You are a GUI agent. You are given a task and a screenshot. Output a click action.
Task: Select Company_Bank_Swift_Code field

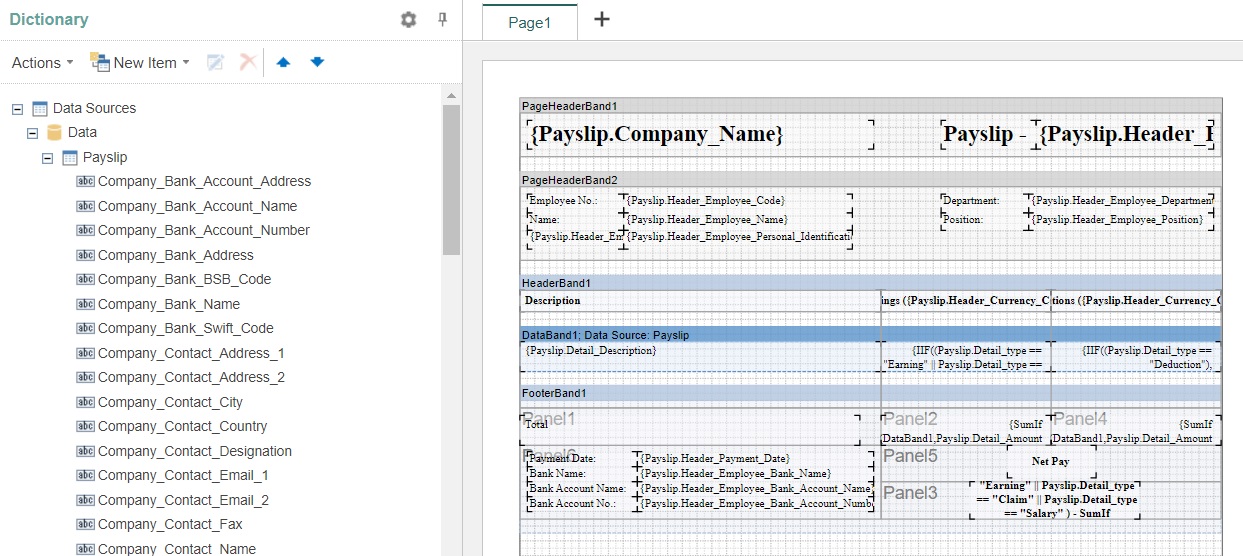coord(185,328)
